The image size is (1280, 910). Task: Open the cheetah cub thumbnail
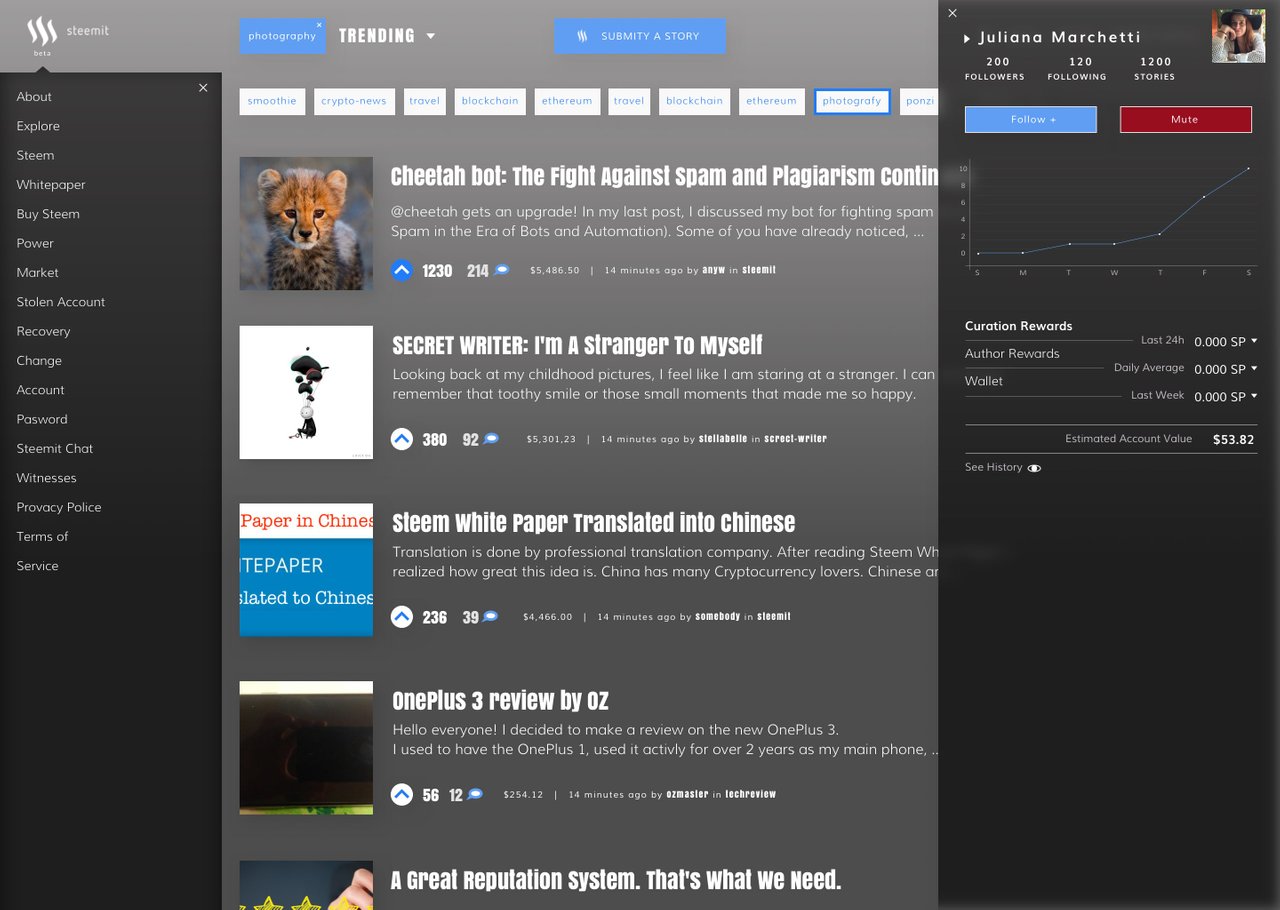[x=306, y=224]
